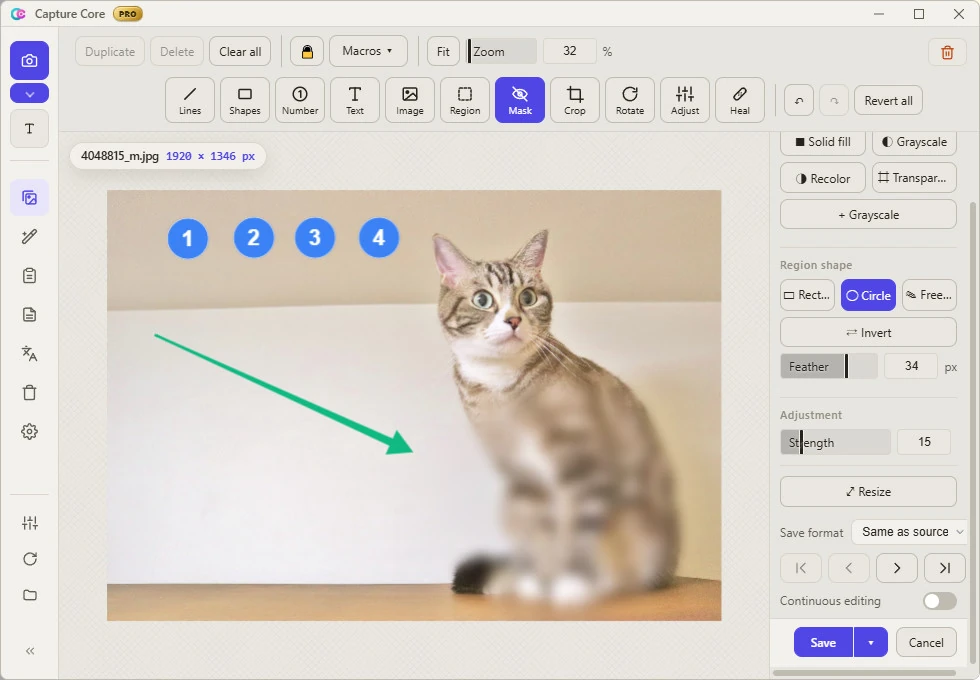Screen dimensions: 980x680
Task: Click the Feather slider
Action: tap(829, 366)
